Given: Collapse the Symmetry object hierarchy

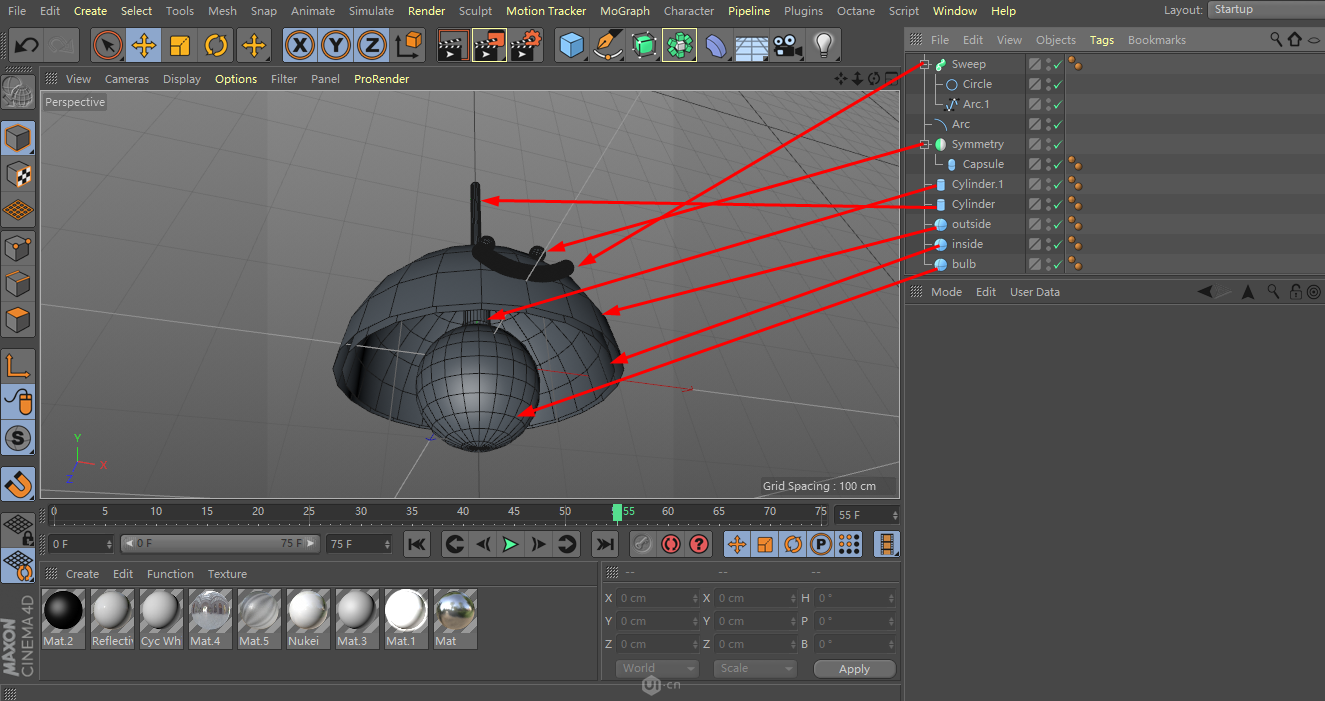Looking at the screenshot, I should point(925,144).
